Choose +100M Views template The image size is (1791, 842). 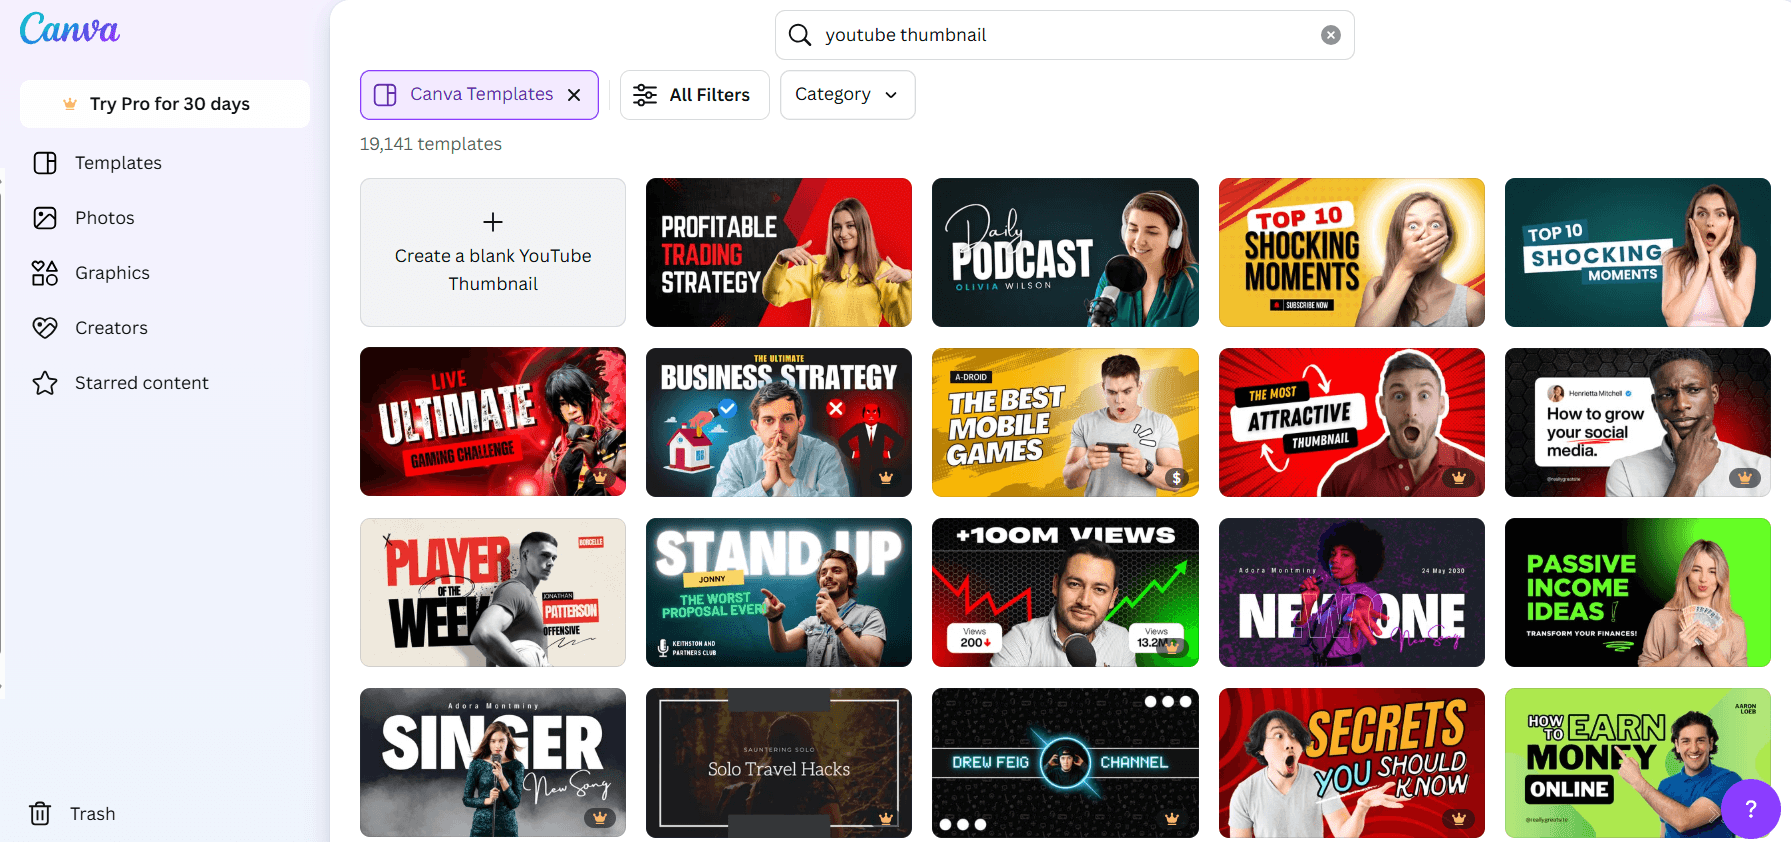(1065, 592)
